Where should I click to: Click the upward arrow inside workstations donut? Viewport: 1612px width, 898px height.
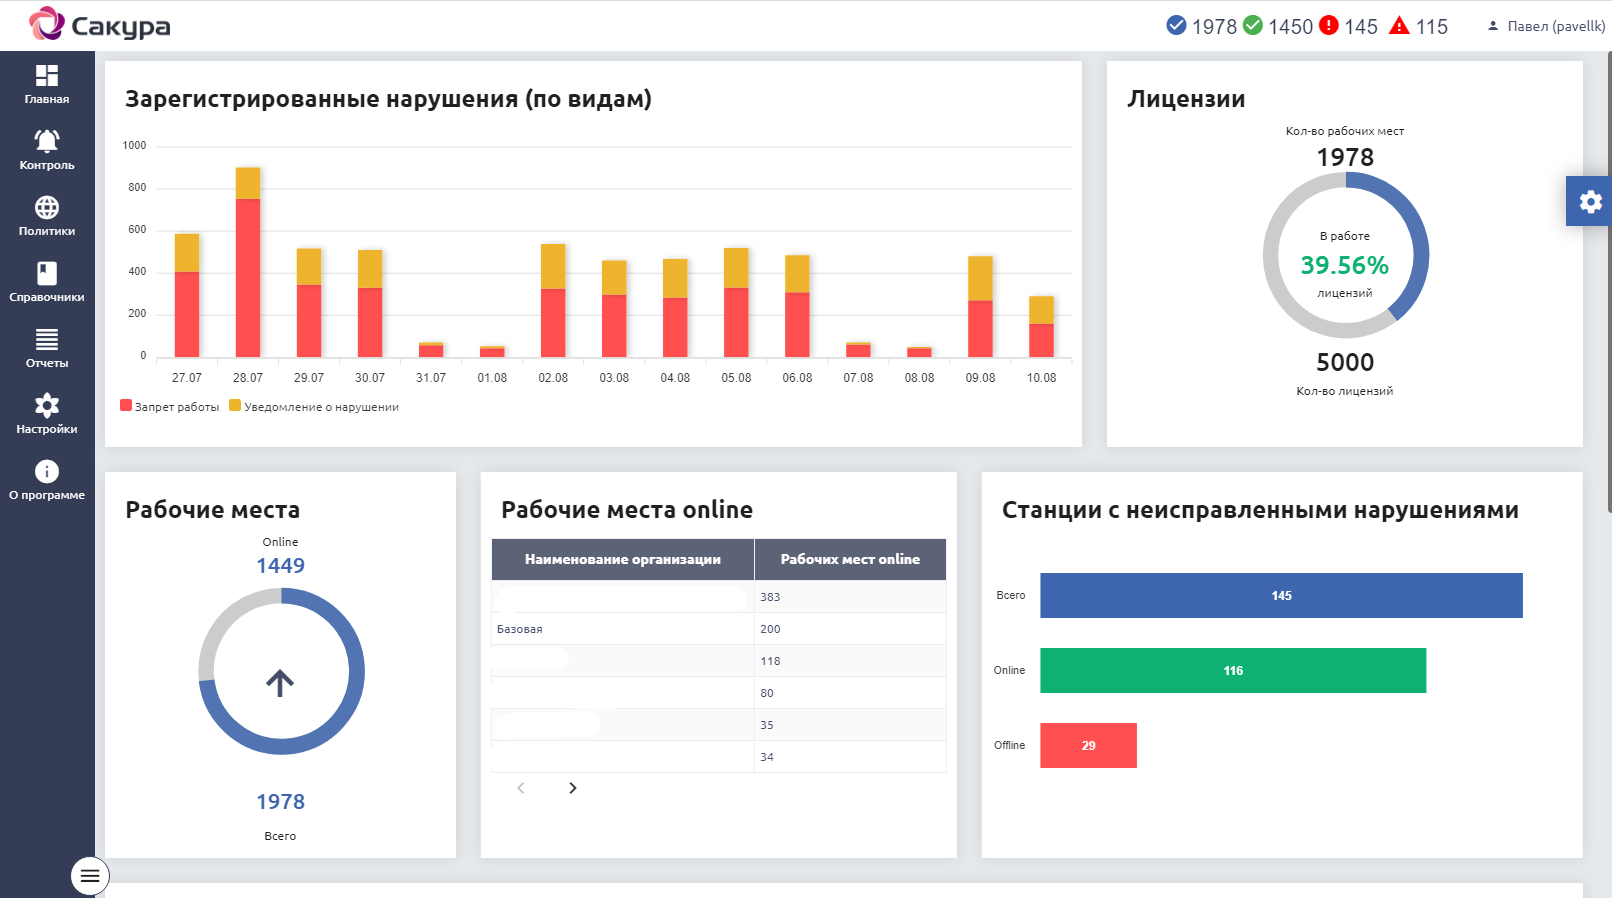280,683
